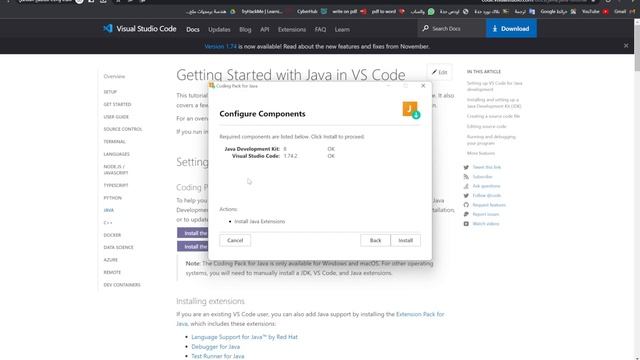640x360 pixels.
Task: Select the C++ section in the docs sidebar
Action: (108, 223)
